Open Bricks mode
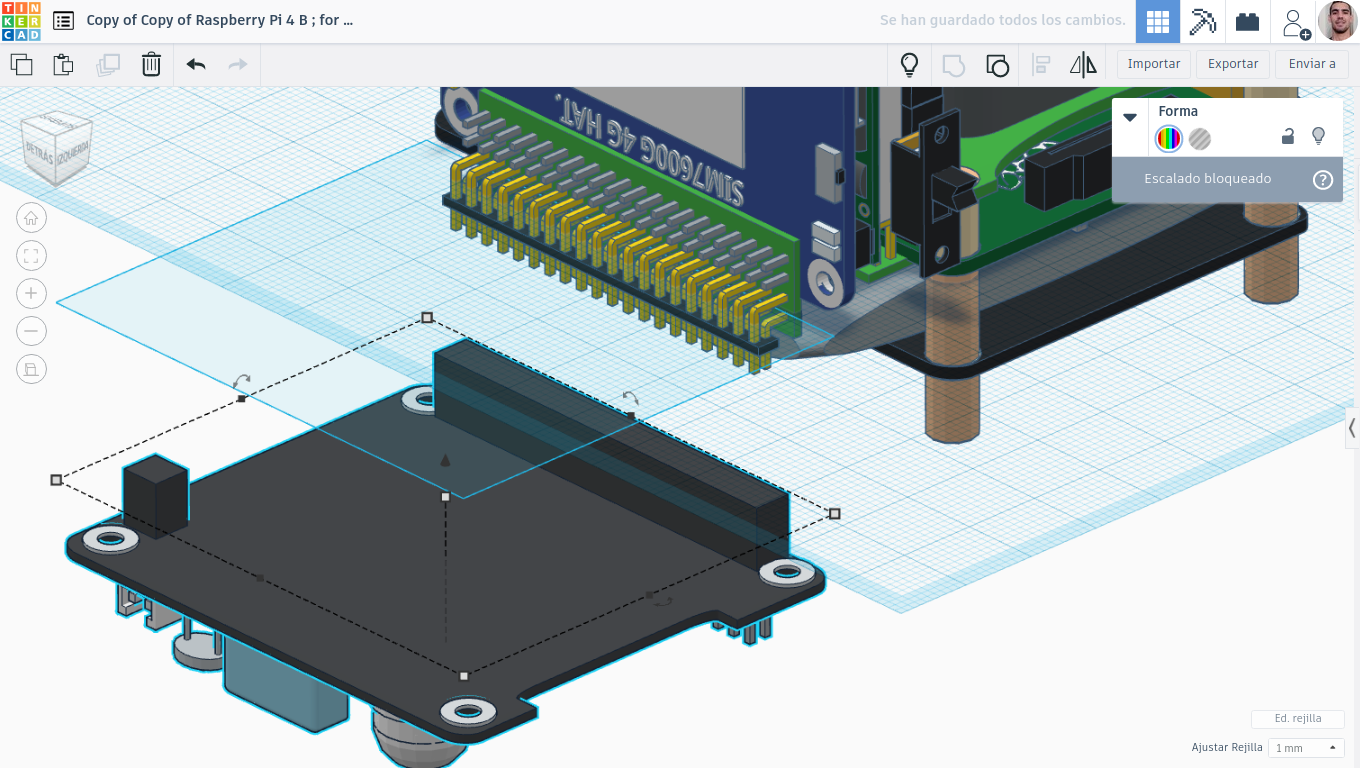The image size is (1360, 768). (1247, 21)
